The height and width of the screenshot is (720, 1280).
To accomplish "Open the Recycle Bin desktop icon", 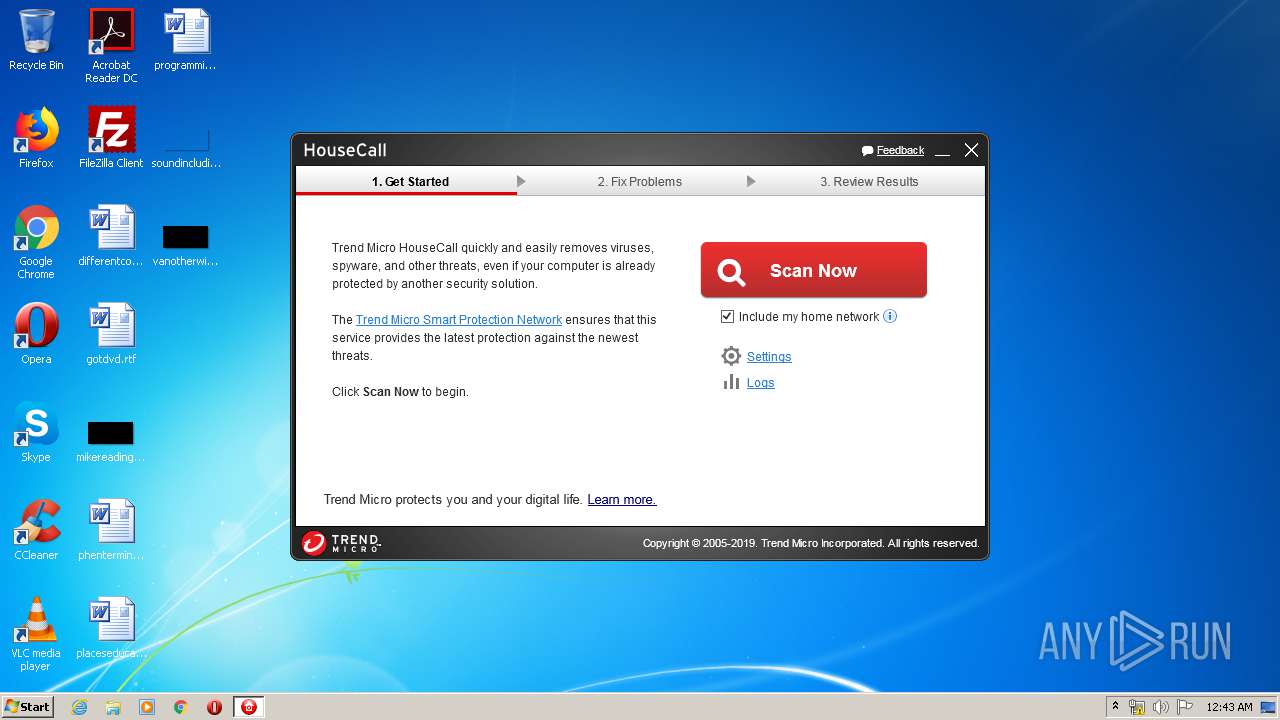I will (x=36, y=40).
